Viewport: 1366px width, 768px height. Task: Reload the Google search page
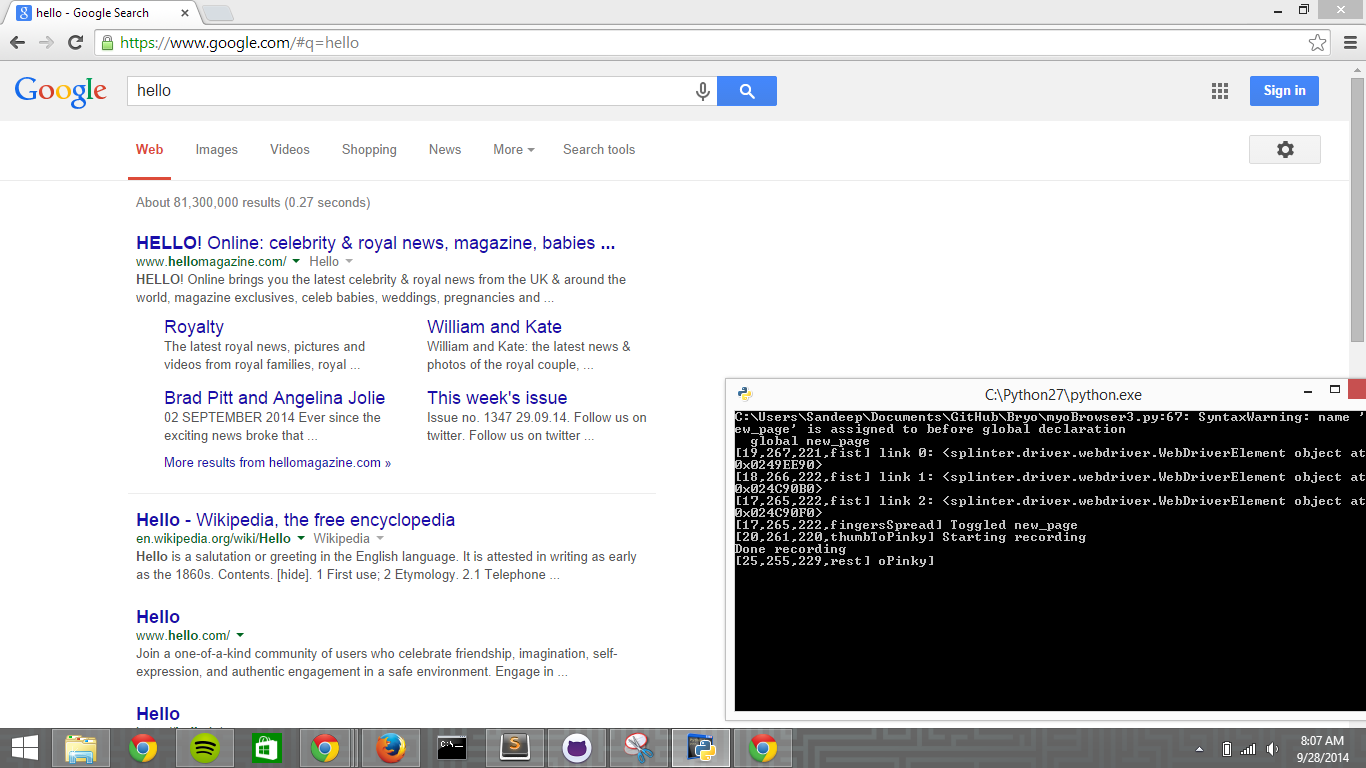[x=75, y=43]
